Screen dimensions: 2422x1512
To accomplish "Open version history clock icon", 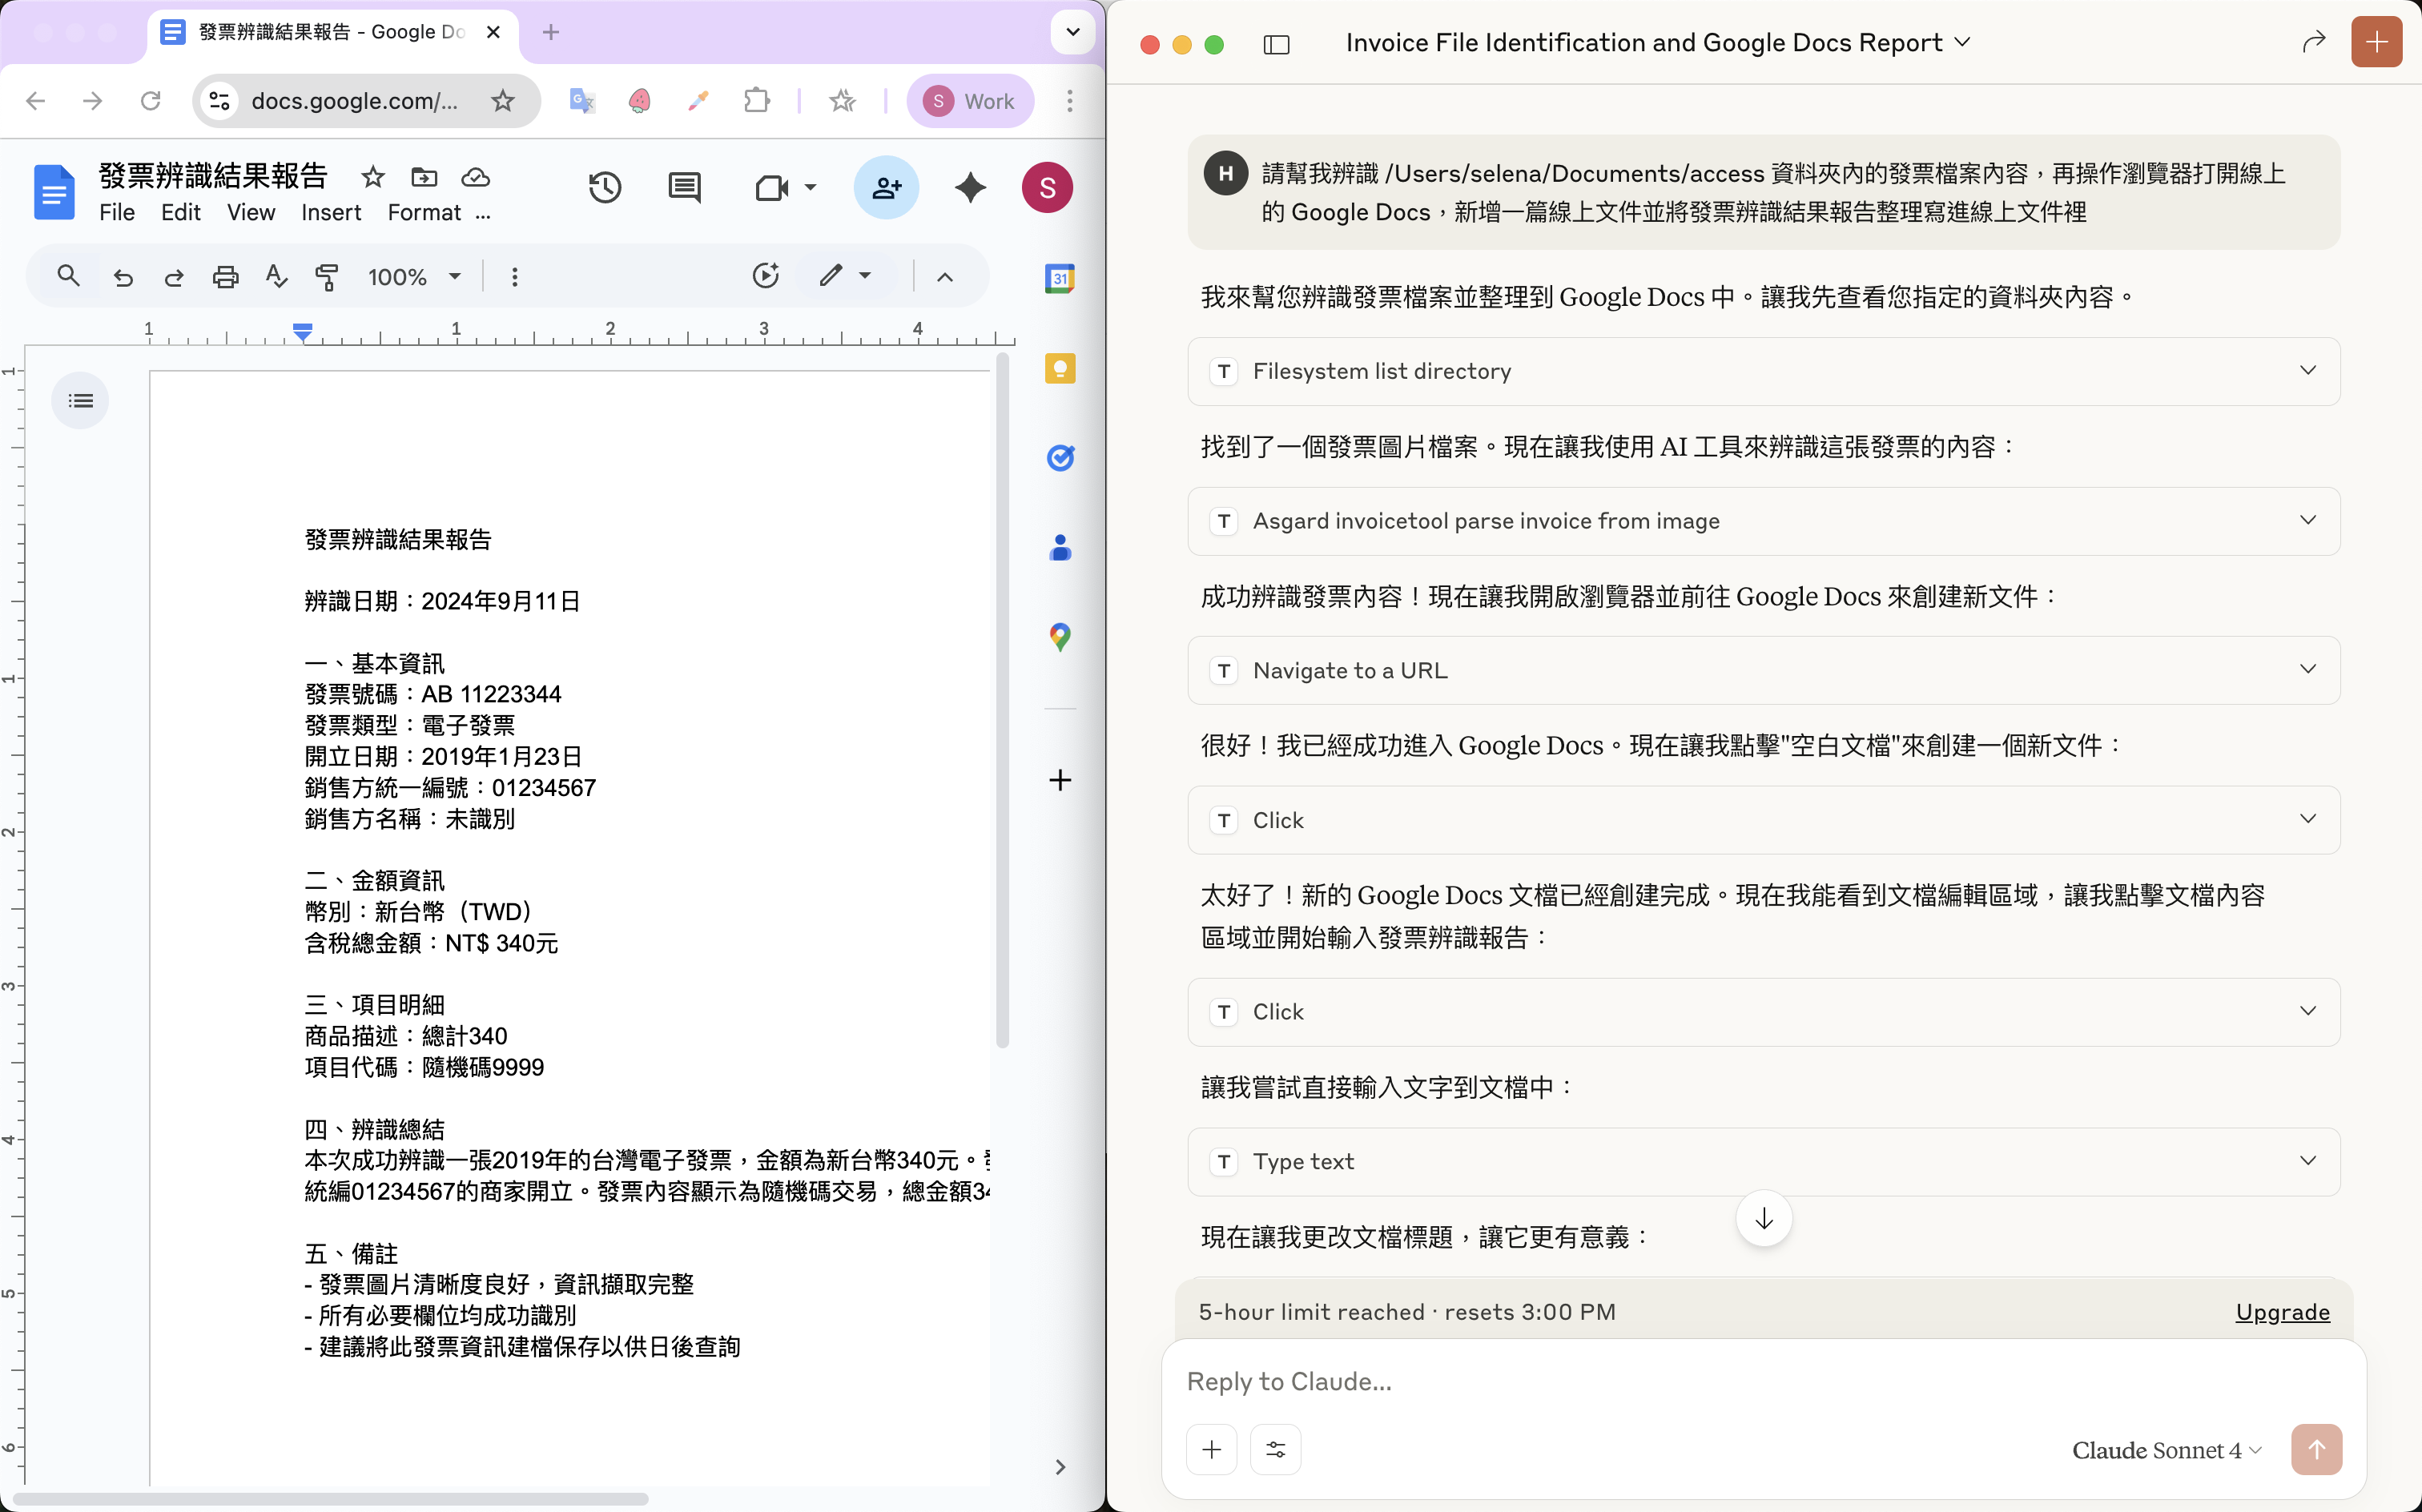I will 604,187.
